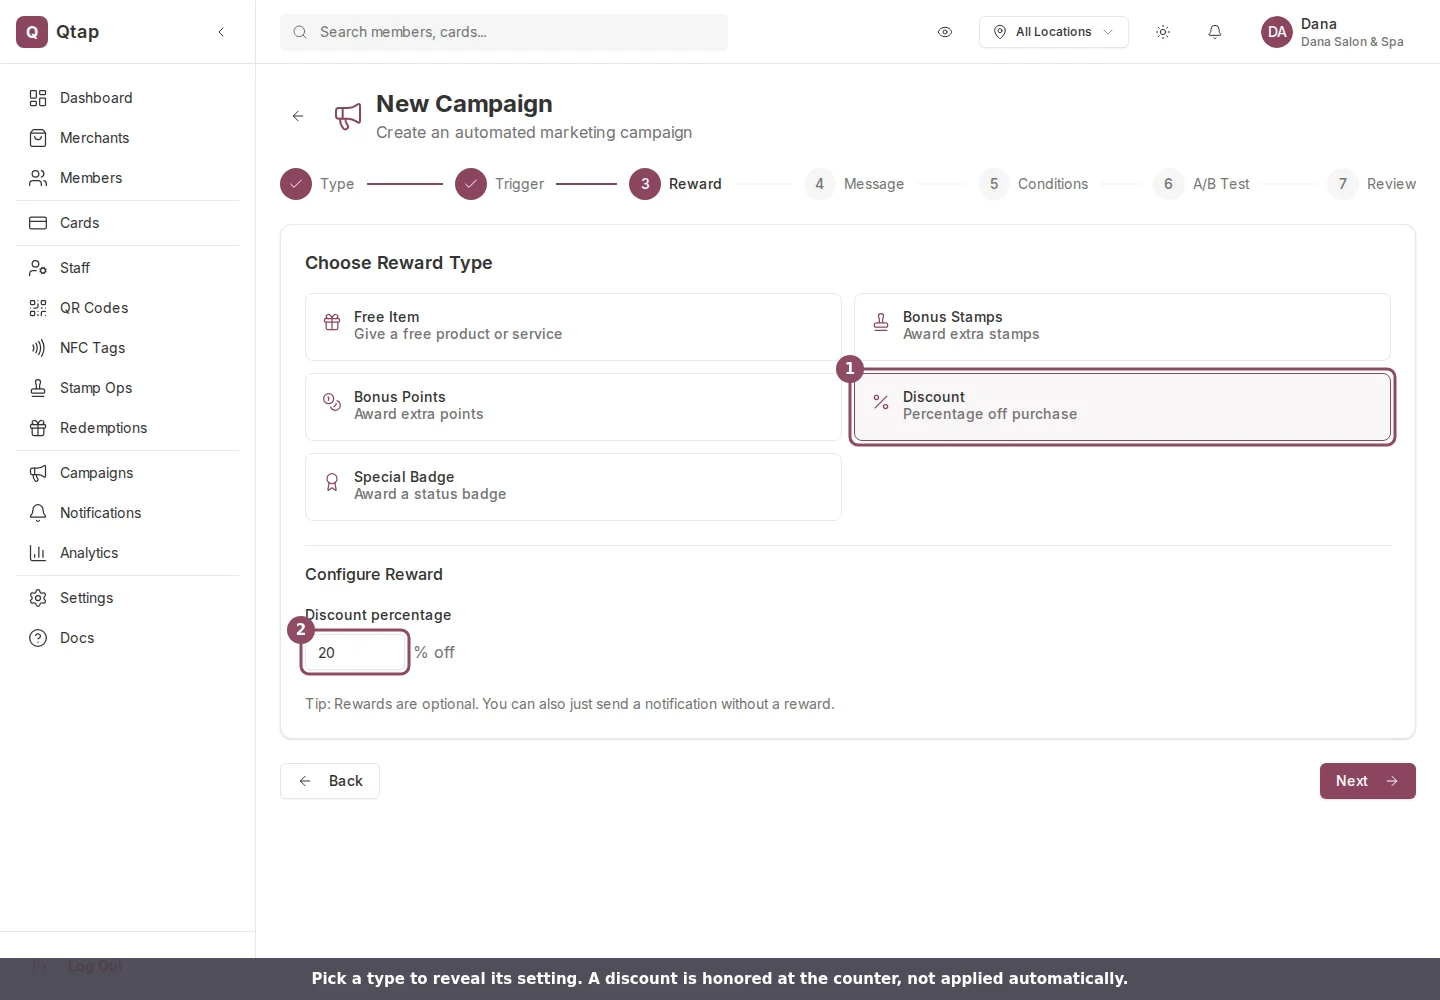Image resolution: width=1440 pixels, height=1000 pixels.
Task: Open the Staff section
Action: tap(128, 268)
